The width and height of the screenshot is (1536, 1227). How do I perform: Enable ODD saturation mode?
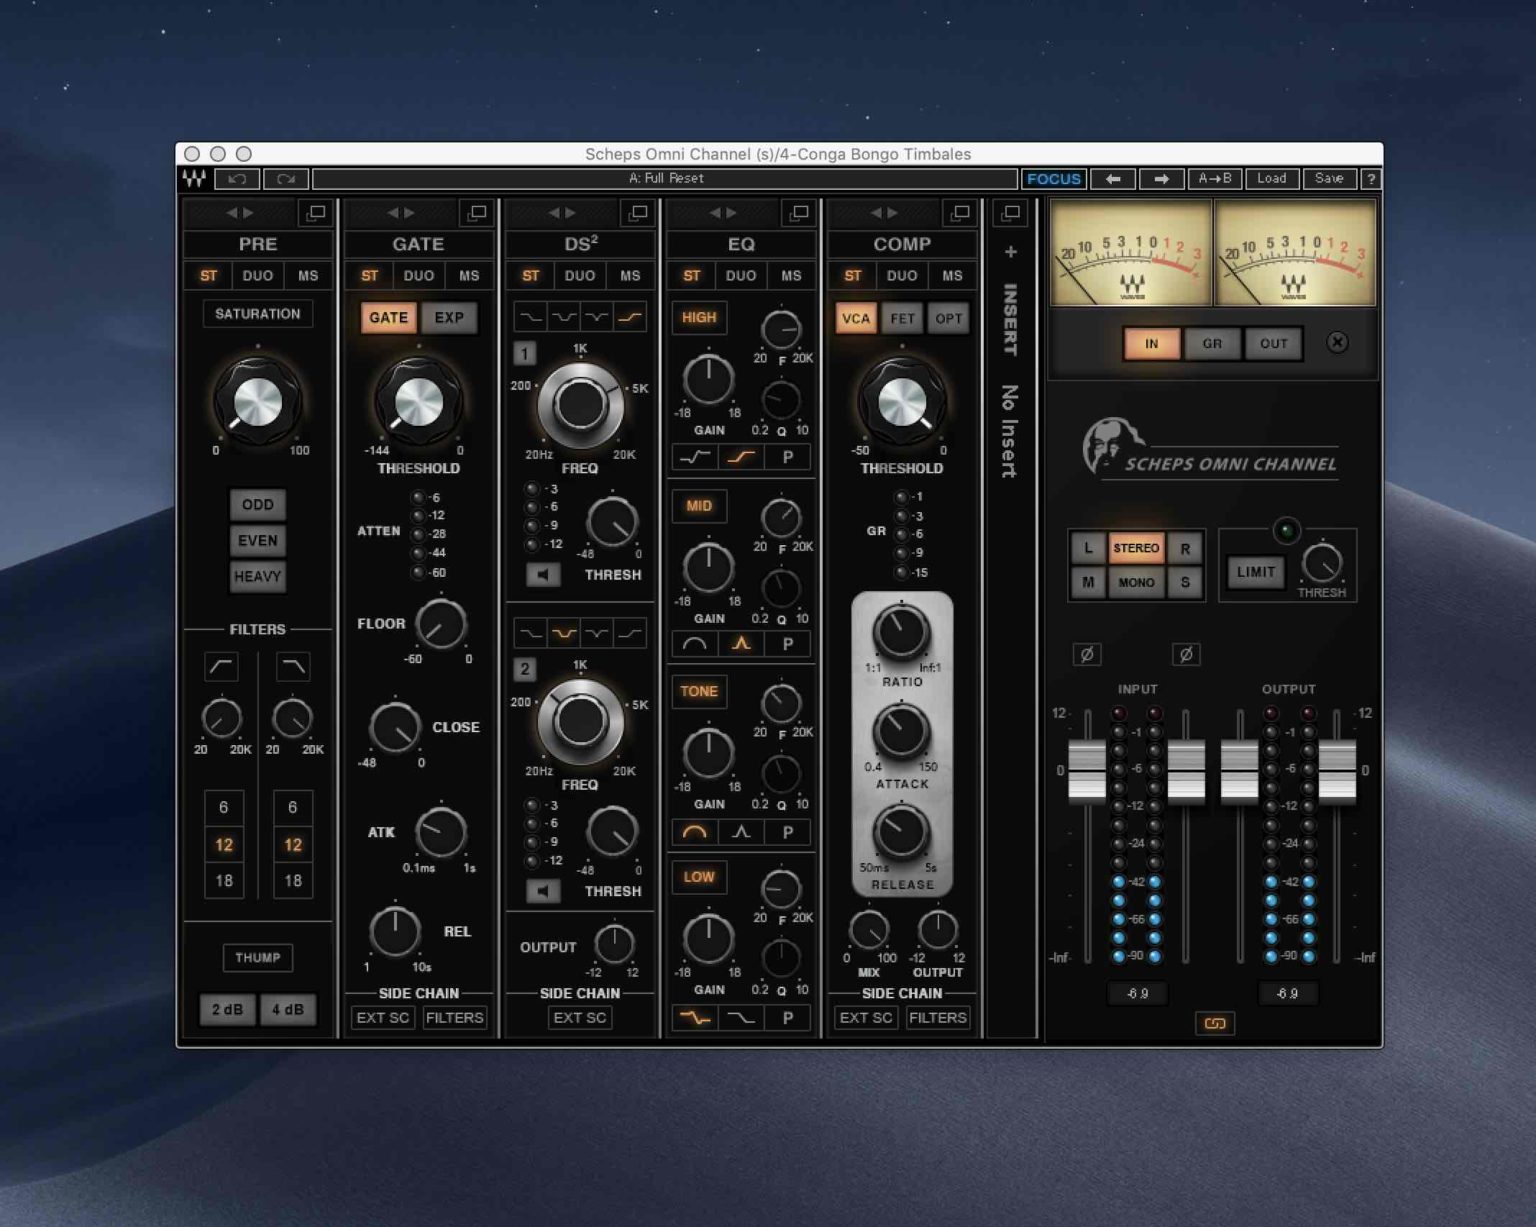pos(257,505)
